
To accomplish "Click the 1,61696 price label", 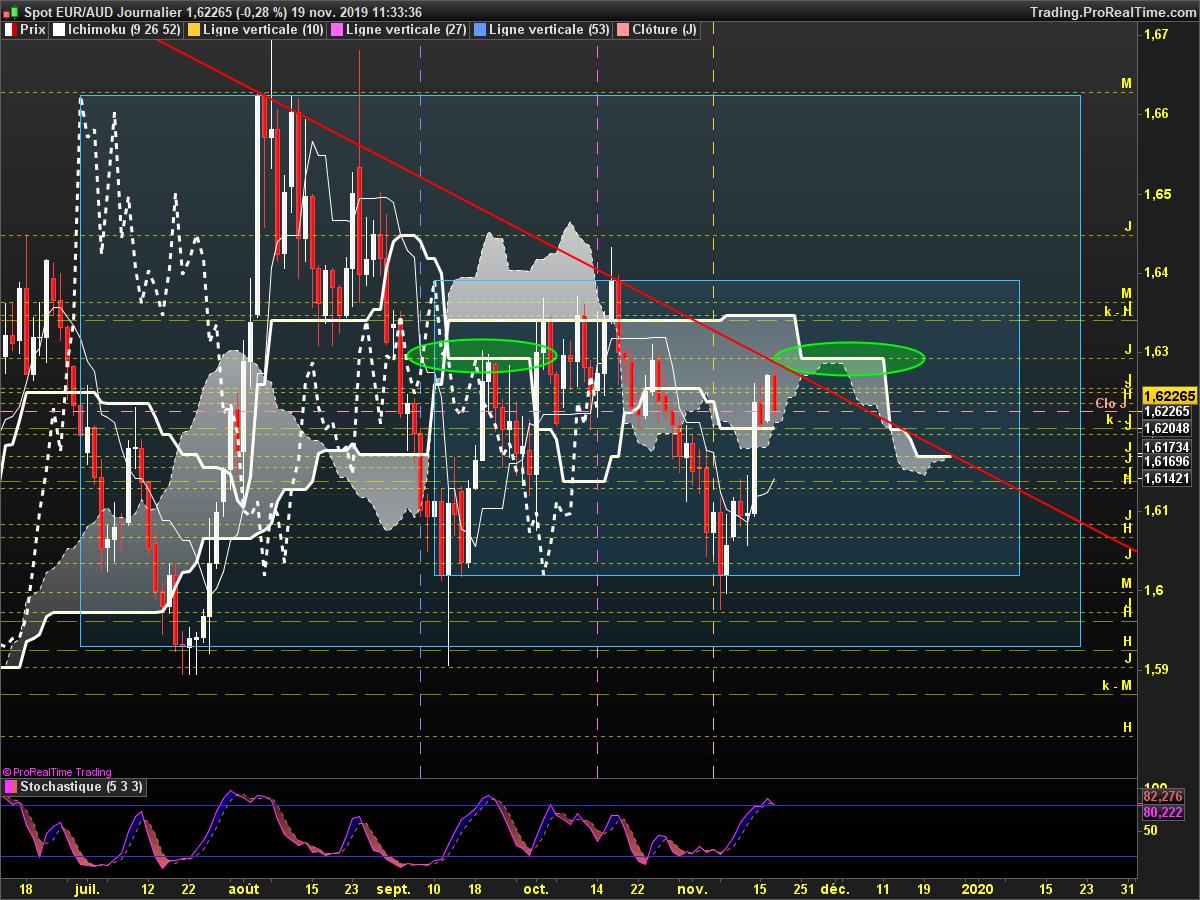I will point(1165,462).
